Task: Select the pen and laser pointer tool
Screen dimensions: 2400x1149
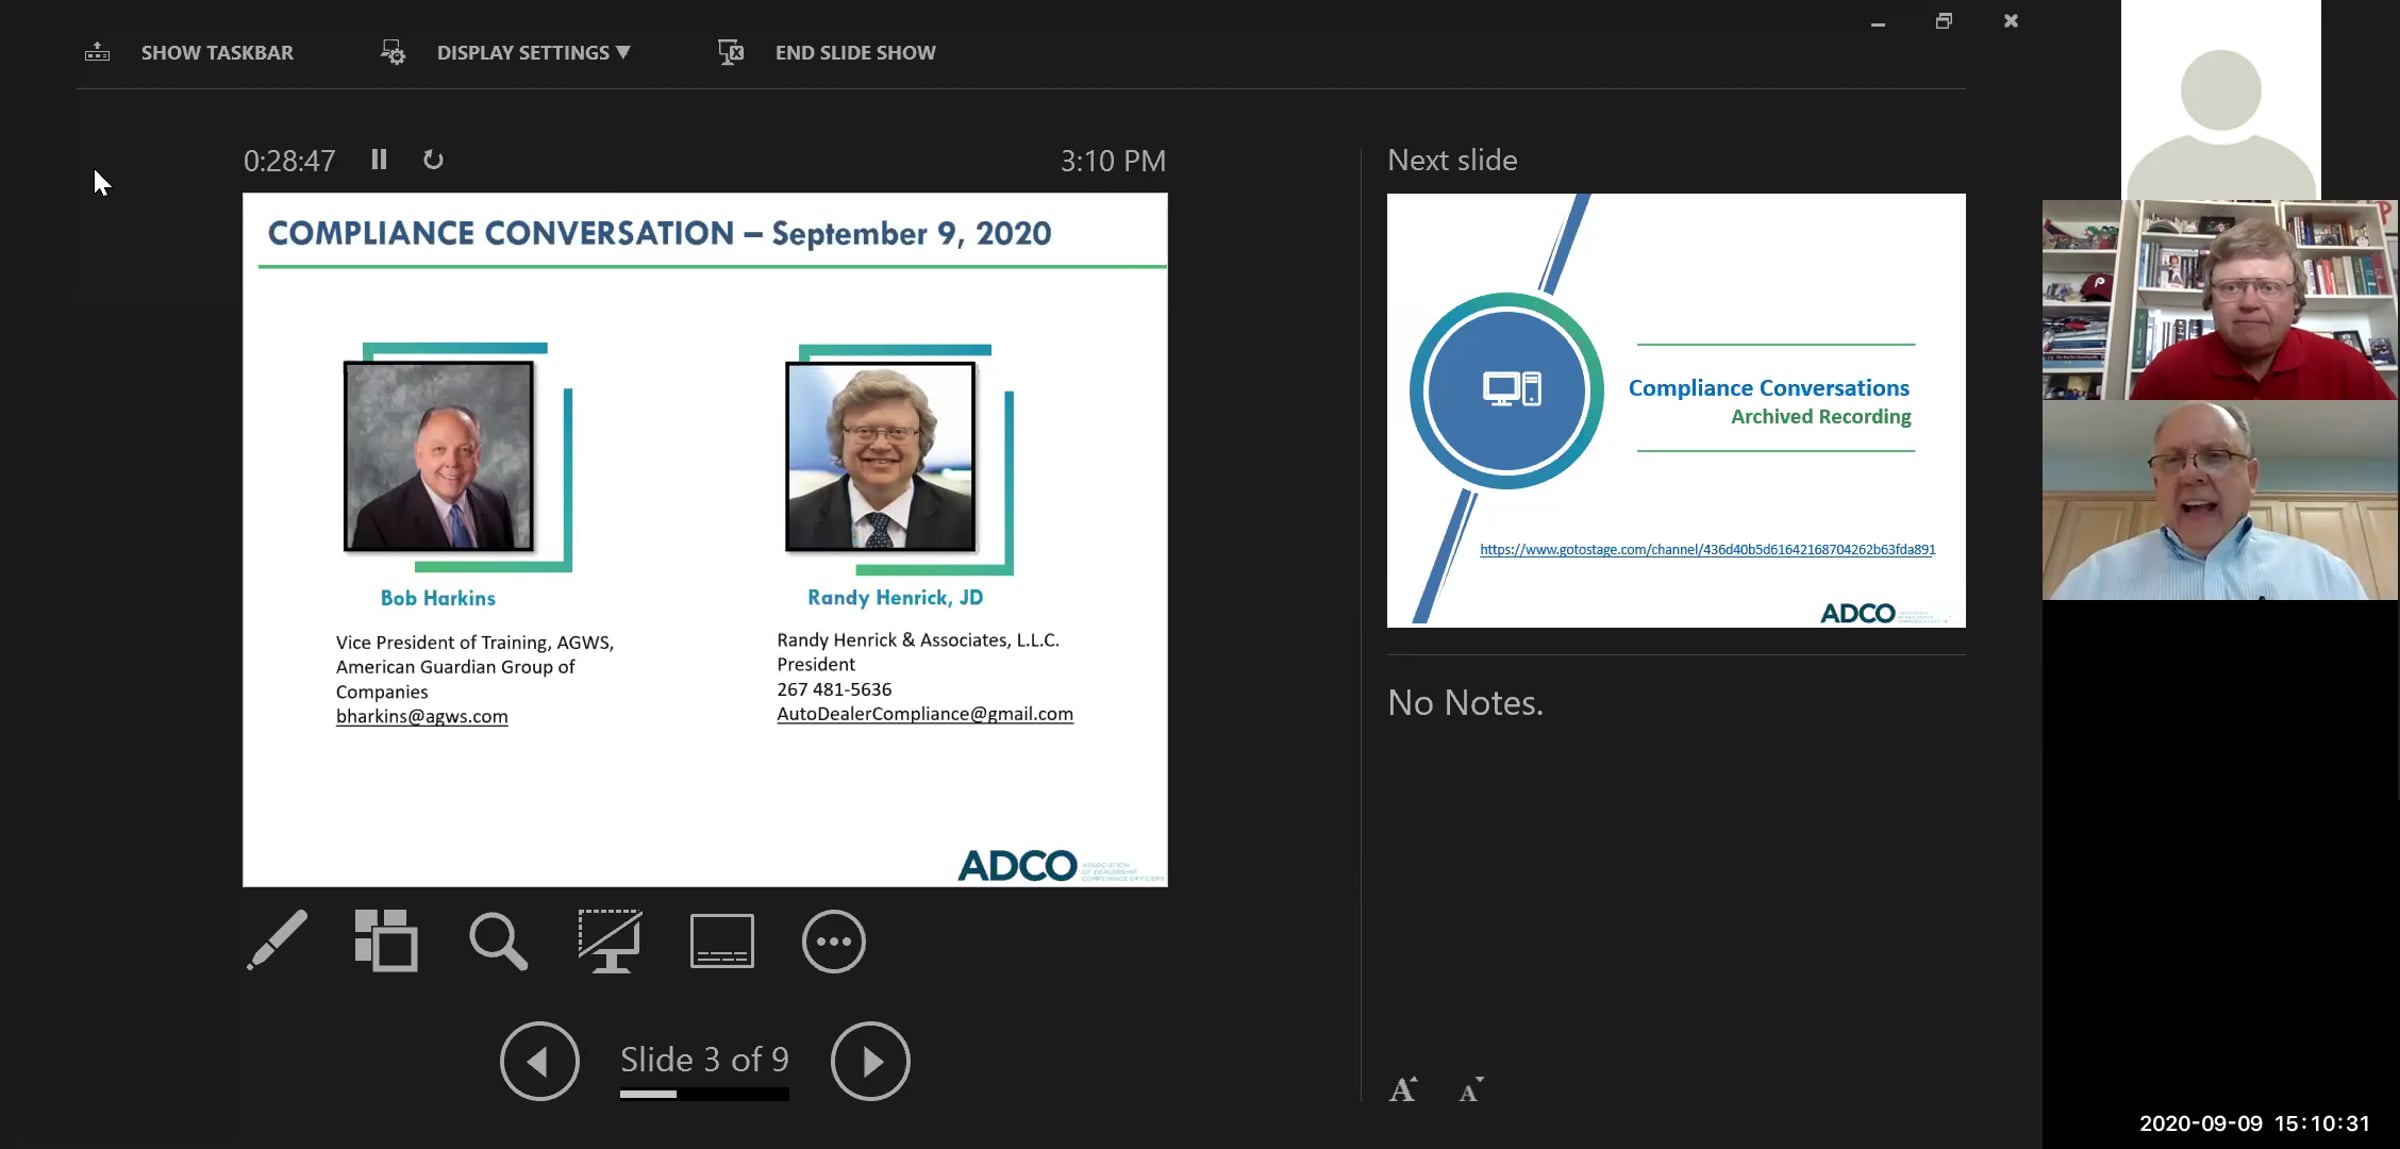Action: [277, 940]
